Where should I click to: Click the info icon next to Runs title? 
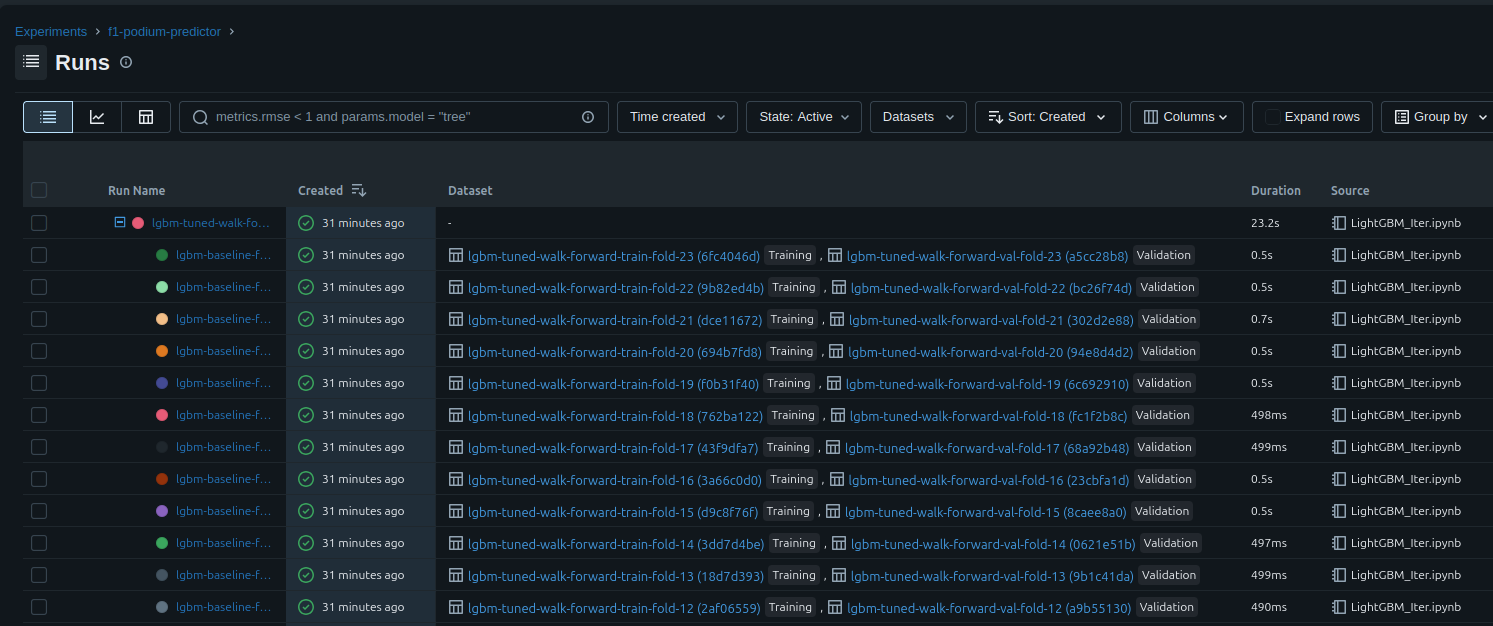pyautogui.click(x=126, y=62)
